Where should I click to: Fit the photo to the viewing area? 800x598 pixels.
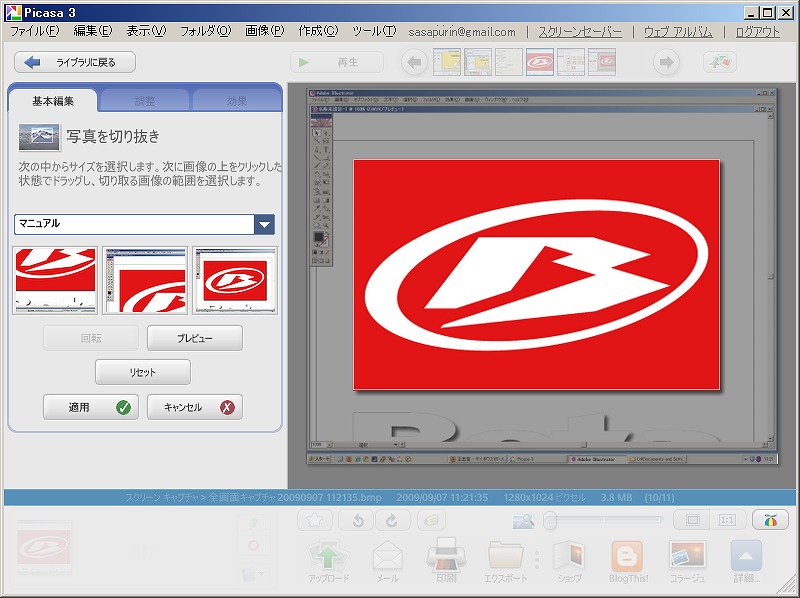coord(692,520)
